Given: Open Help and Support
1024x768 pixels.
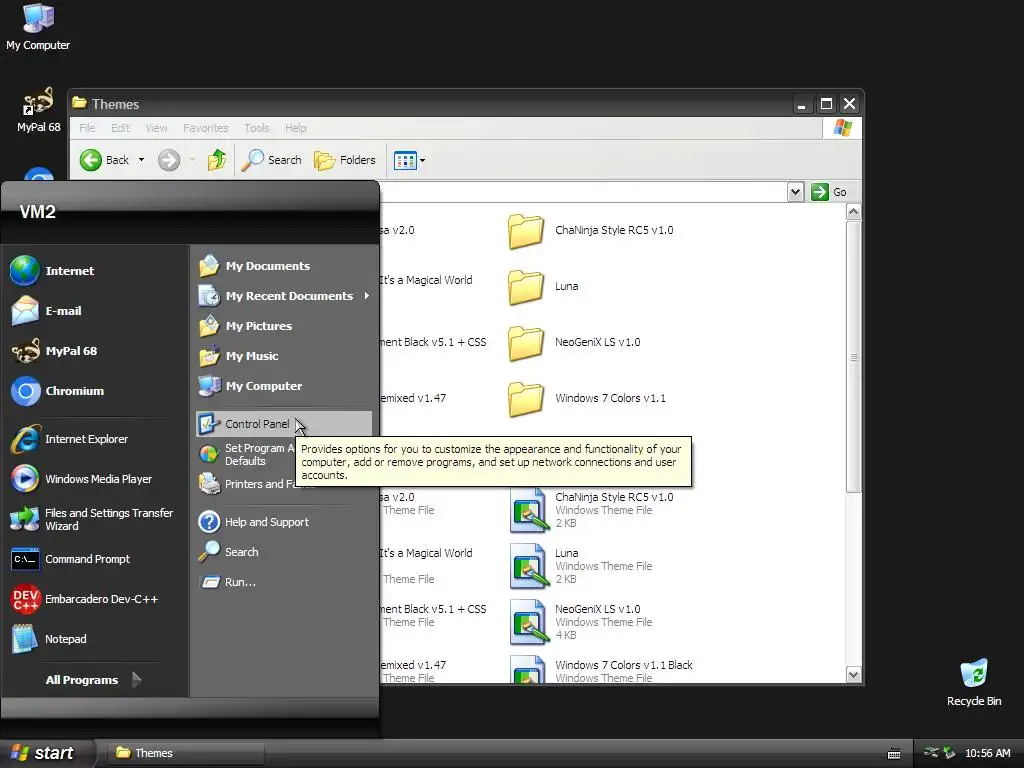Looking at the screenshot, I should point(284,522).
